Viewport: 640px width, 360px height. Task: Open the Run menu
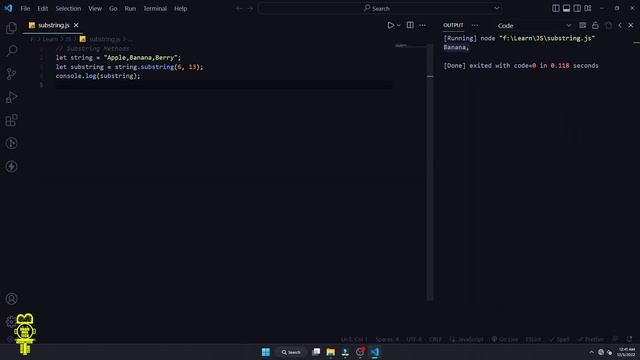(x=130, y=9)
